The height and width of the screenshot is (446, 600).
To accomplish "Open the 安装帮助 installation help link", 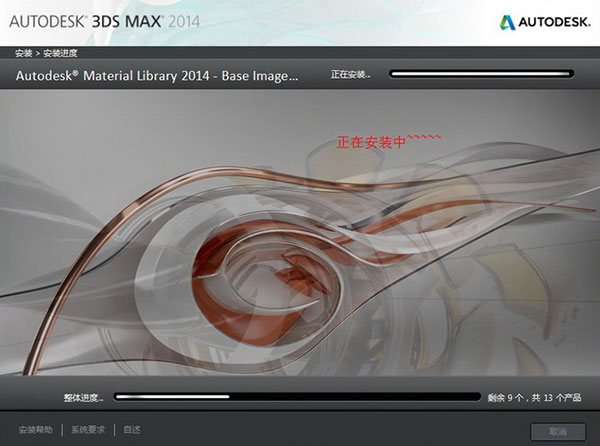I will 36,430.
